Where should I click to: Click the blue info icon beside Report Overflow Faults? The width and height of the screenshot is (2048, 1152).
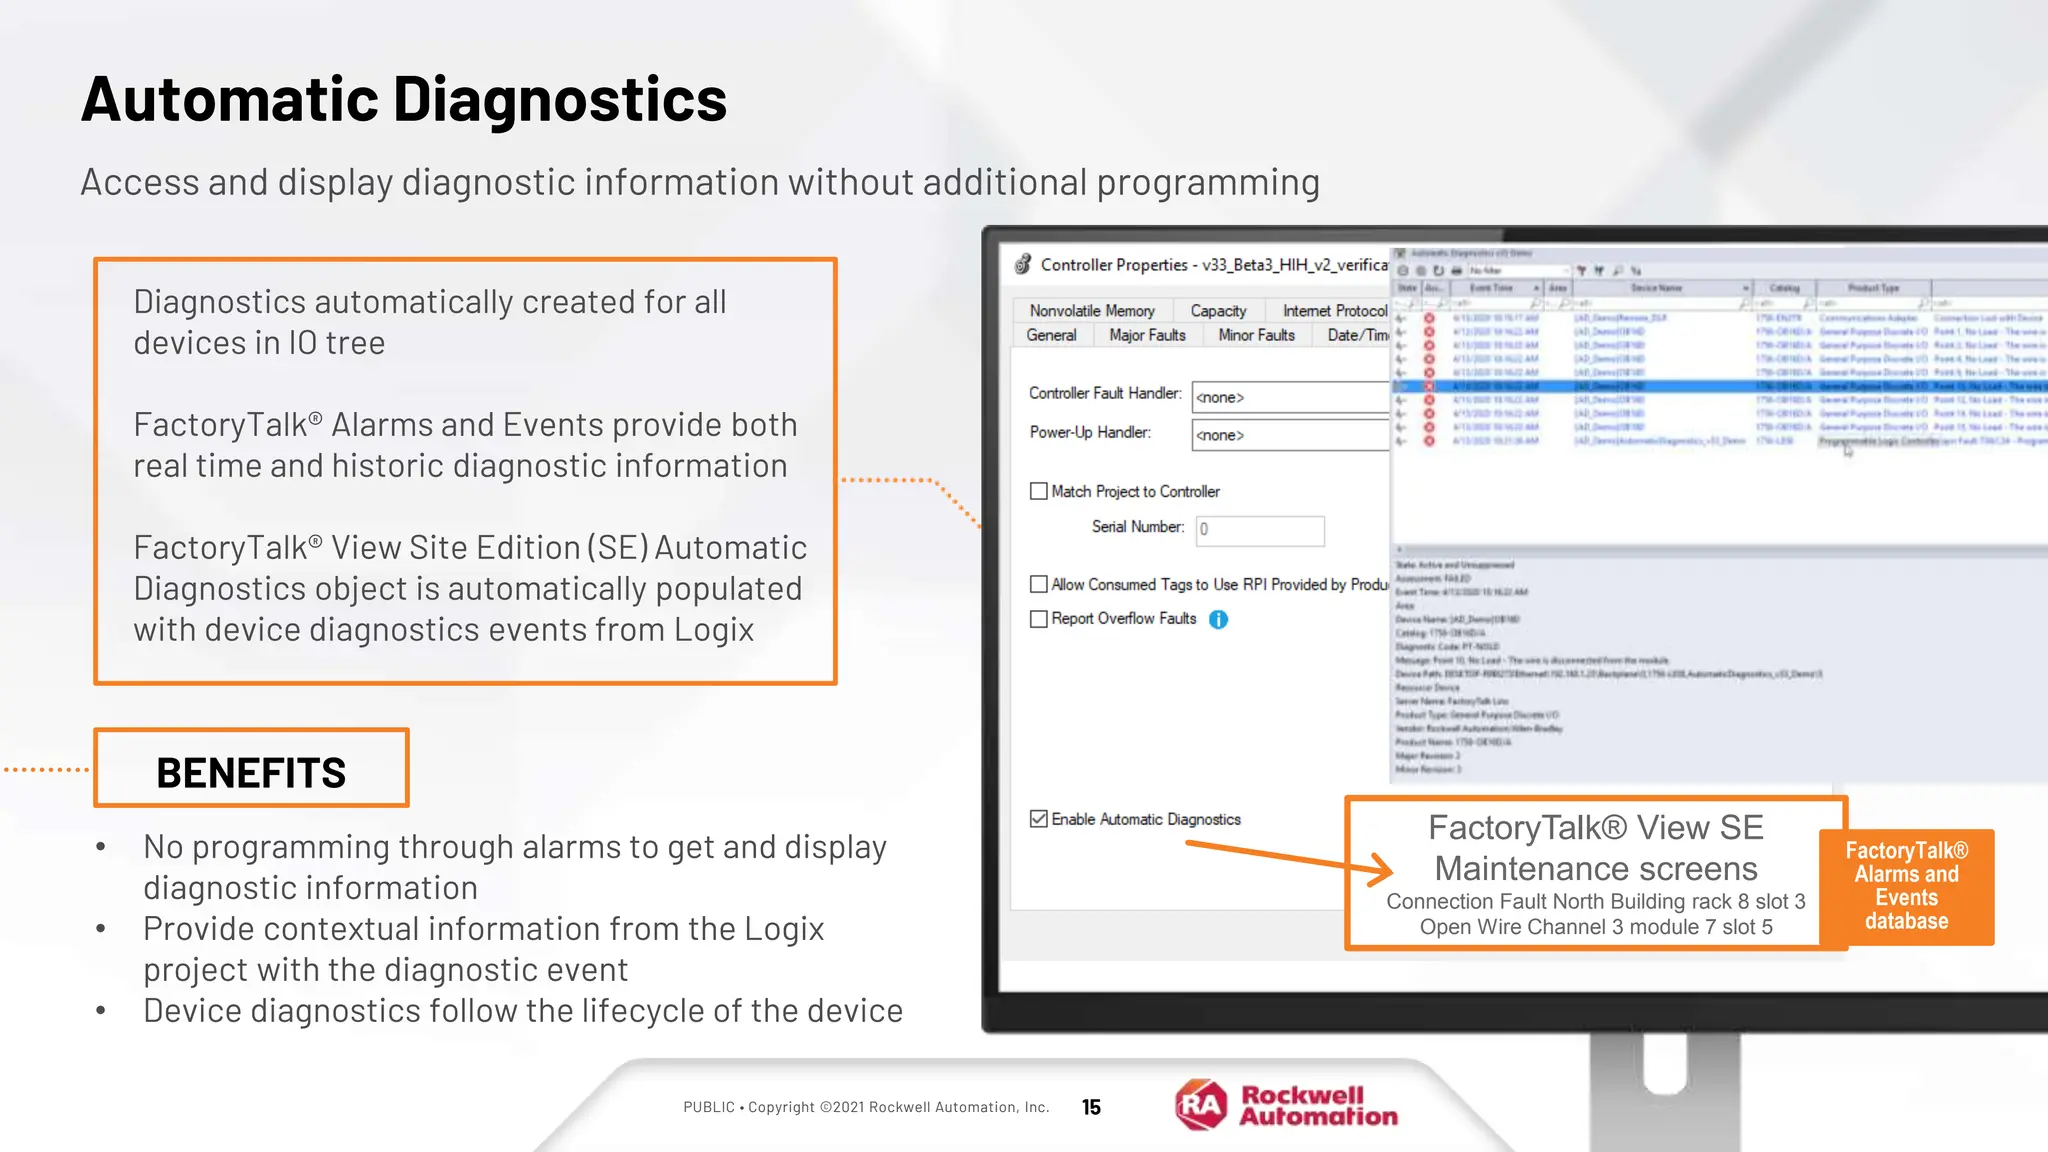click(1218, 620)
